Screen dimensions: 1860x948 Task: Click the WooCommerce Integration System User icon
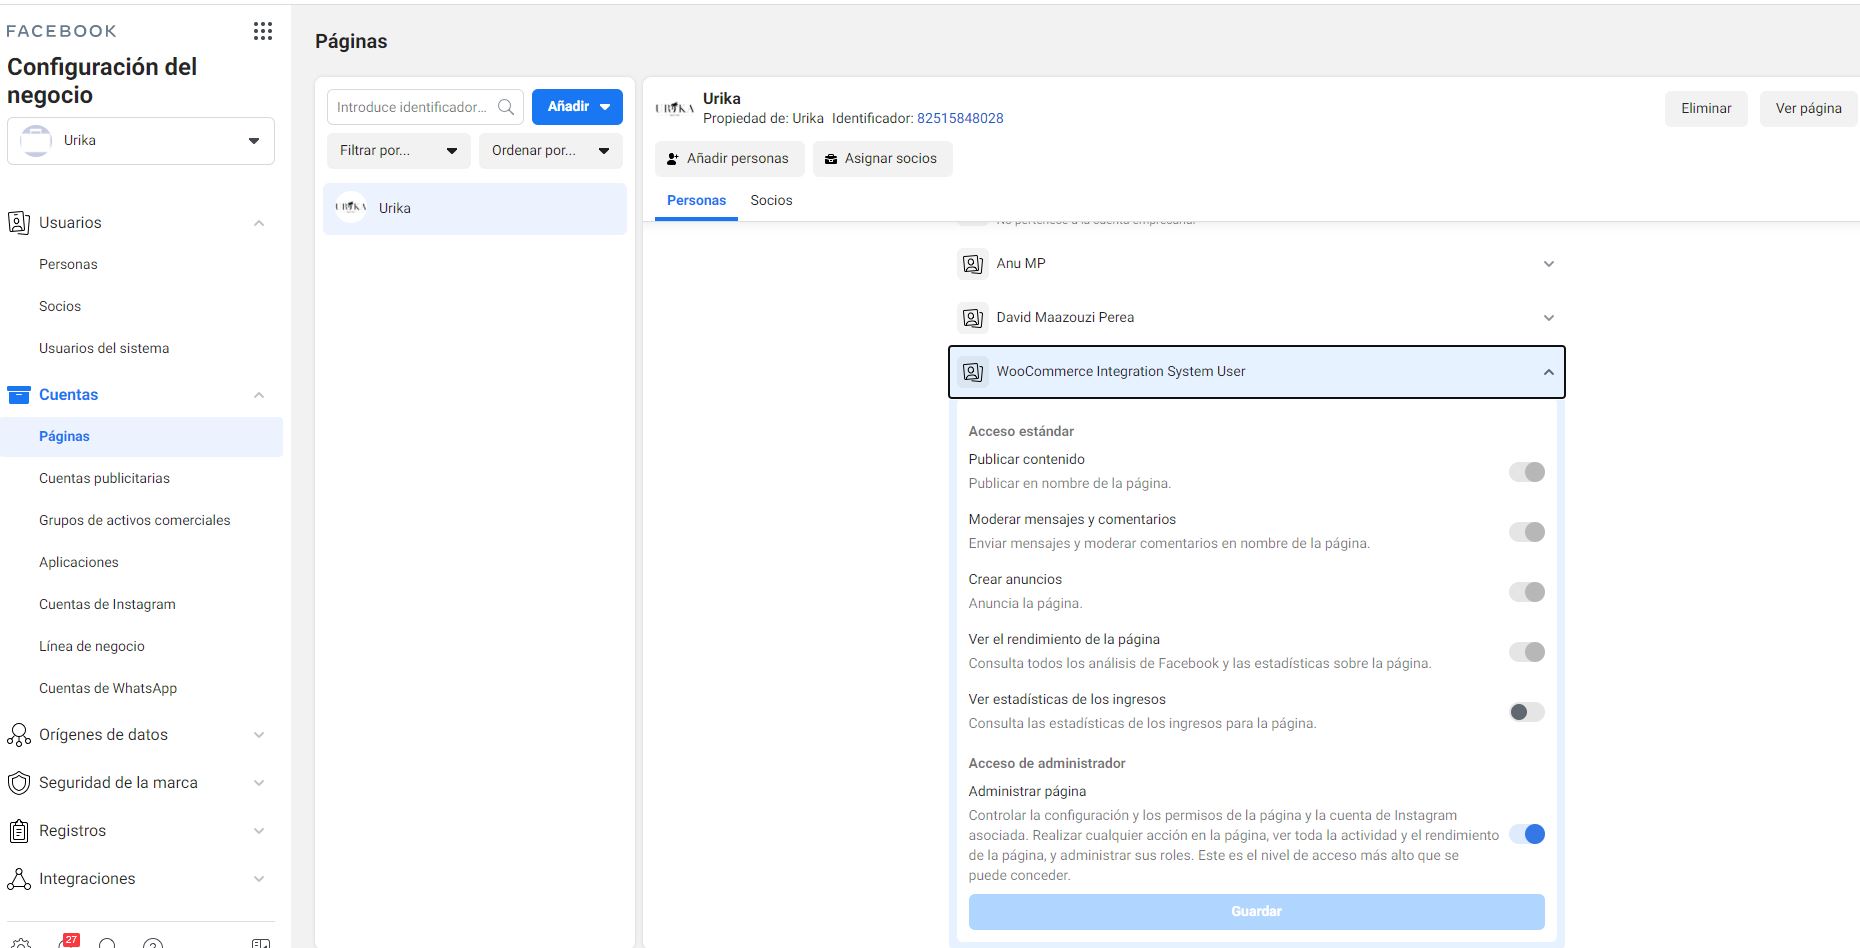point(972,372)
